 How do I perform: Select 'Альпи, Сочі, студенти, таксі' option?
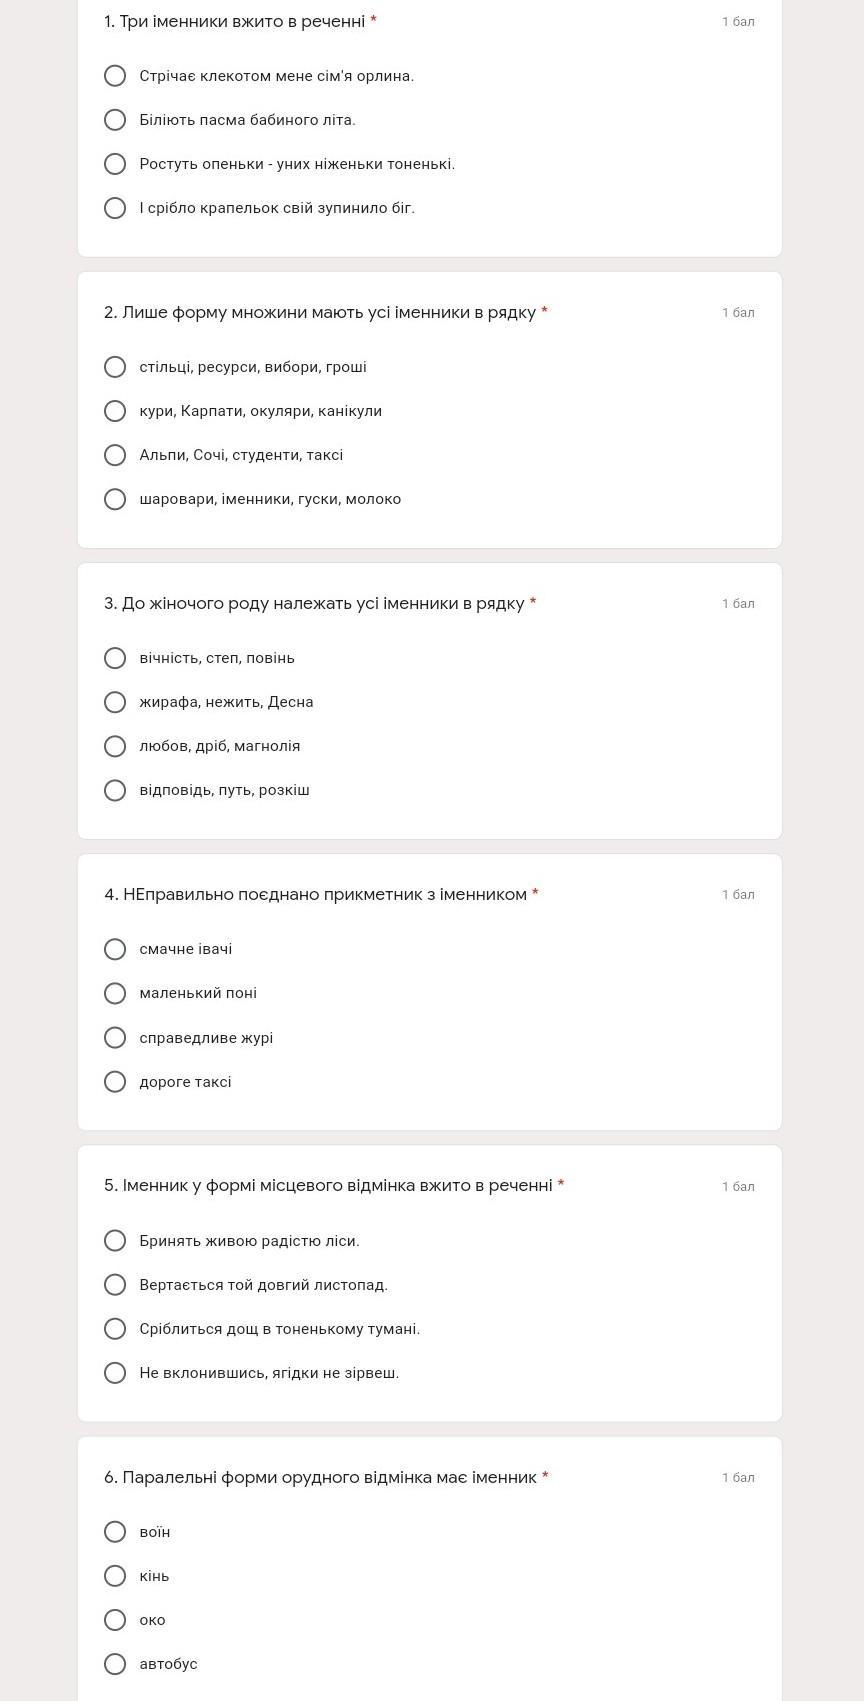pyautogui.click(x=115, y=455)
